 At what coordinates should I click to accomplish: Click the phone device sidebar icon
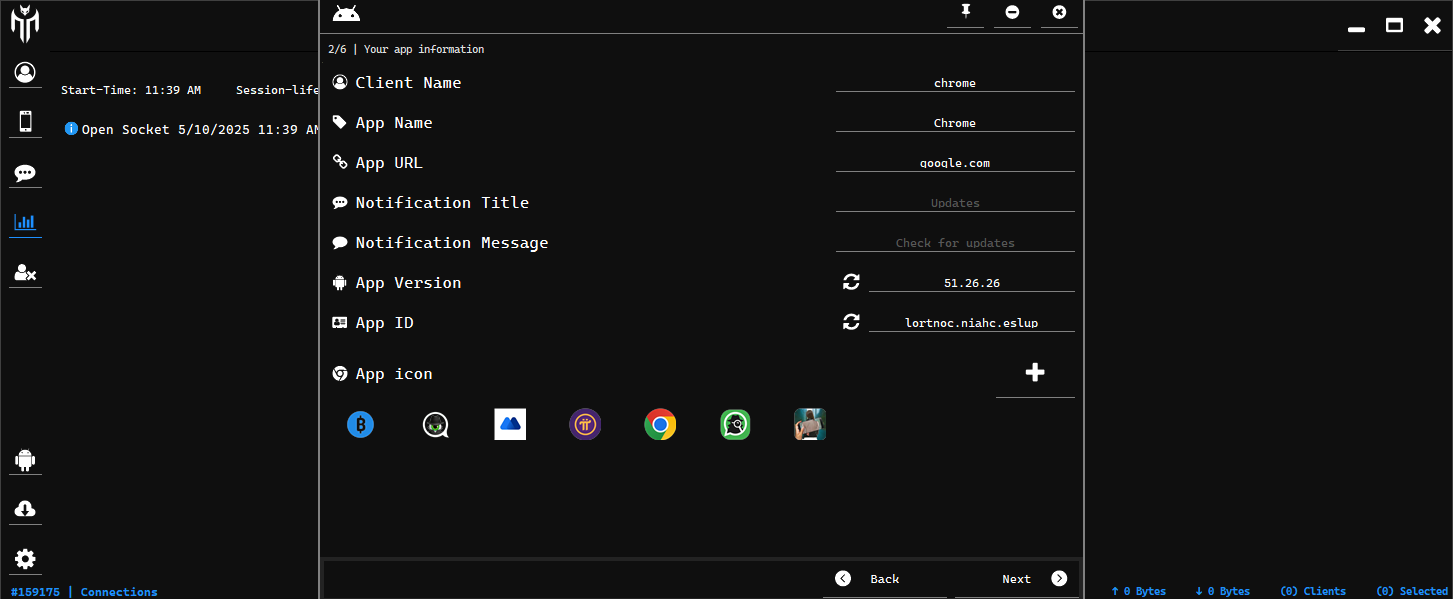click(x=25, y=121)
